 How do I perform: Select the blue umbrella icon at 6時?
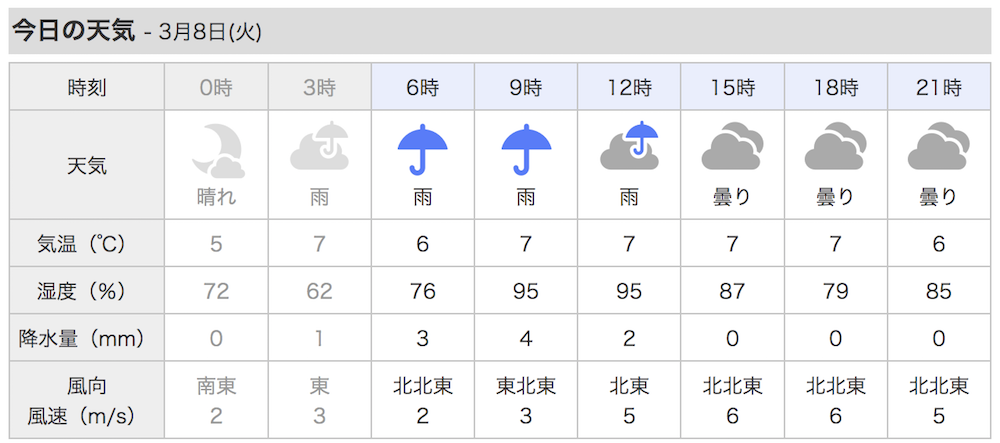[422, 150]
